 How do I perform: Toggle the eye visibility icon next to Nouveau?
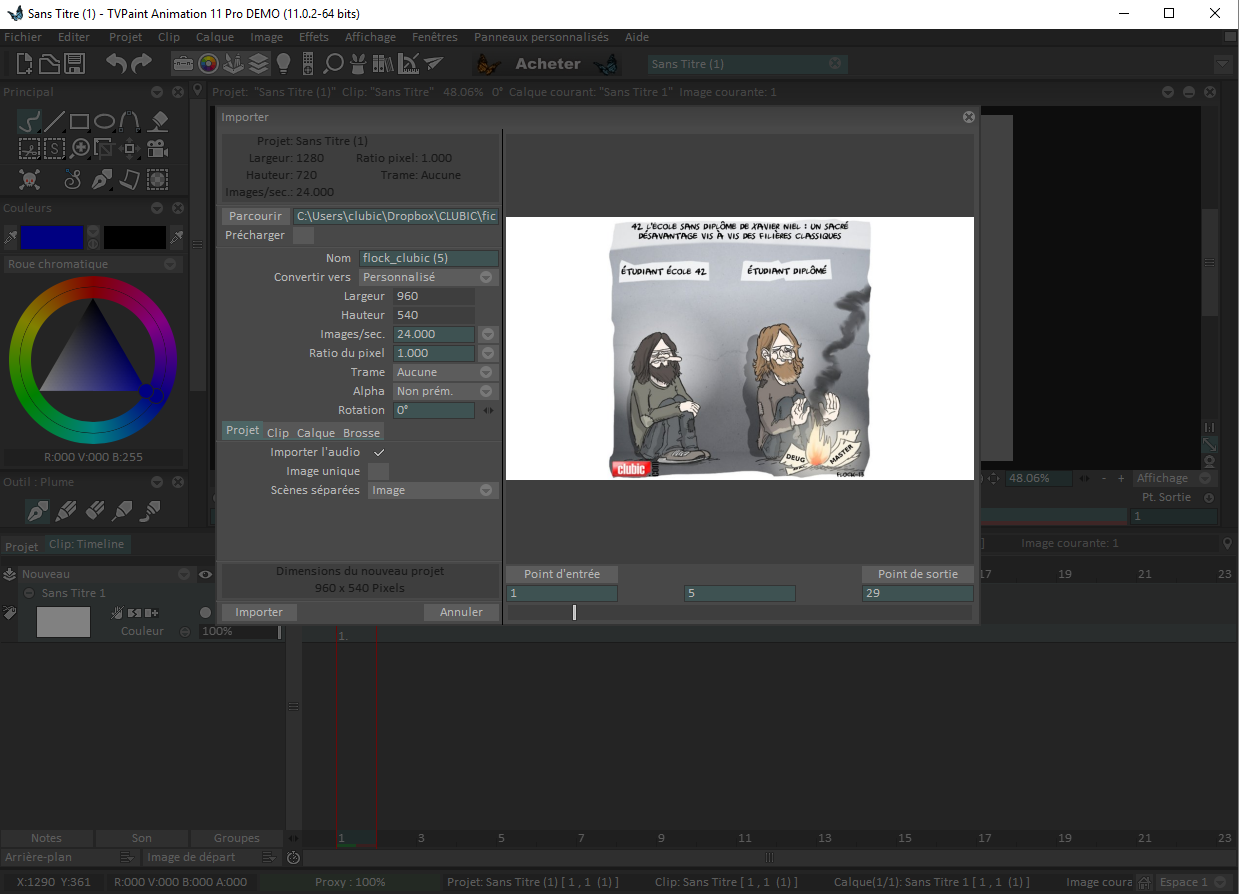click(x=205, y=575)
